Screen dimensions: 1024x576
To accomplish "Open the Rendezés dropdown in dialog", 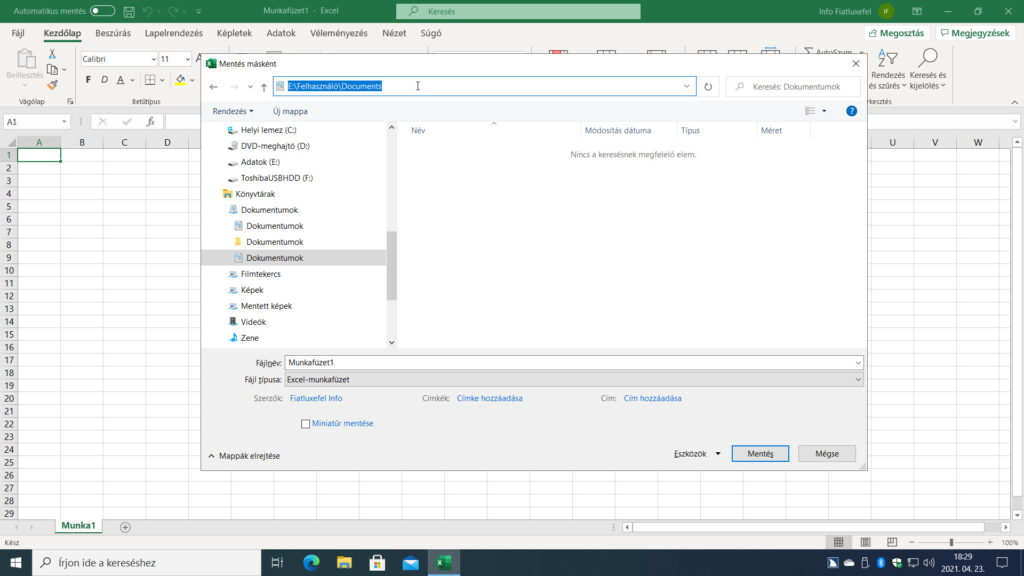I will 232,112.
